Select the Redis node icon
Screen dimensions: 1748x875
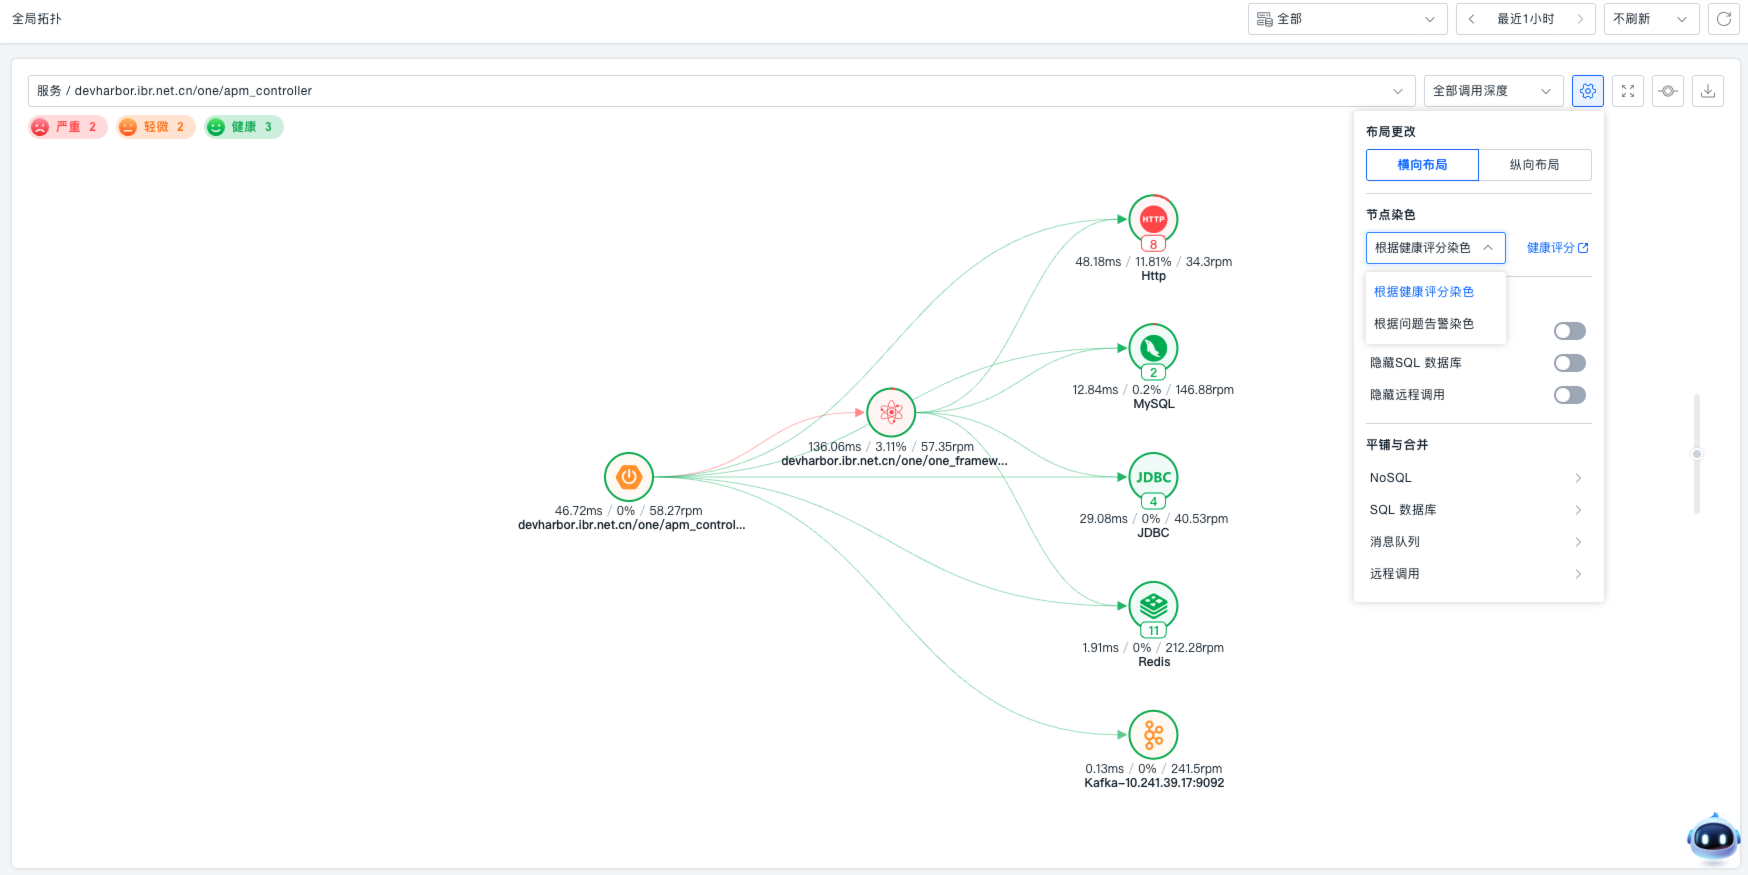[x=1153, y=605]
